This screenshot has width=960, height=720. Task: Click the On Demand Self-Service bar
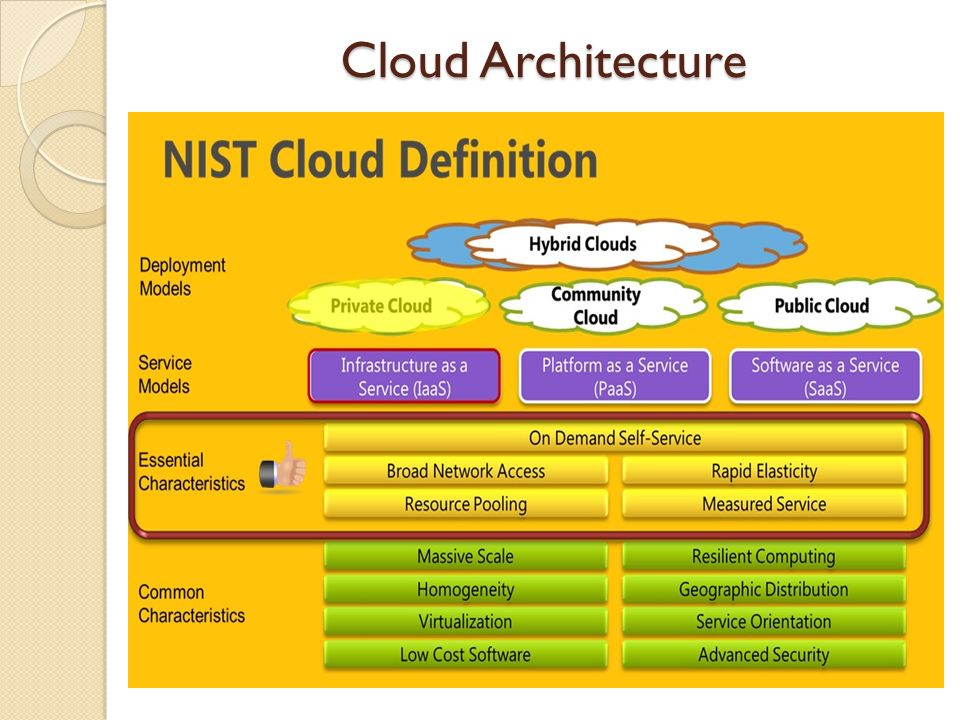[x=615, y=438]
